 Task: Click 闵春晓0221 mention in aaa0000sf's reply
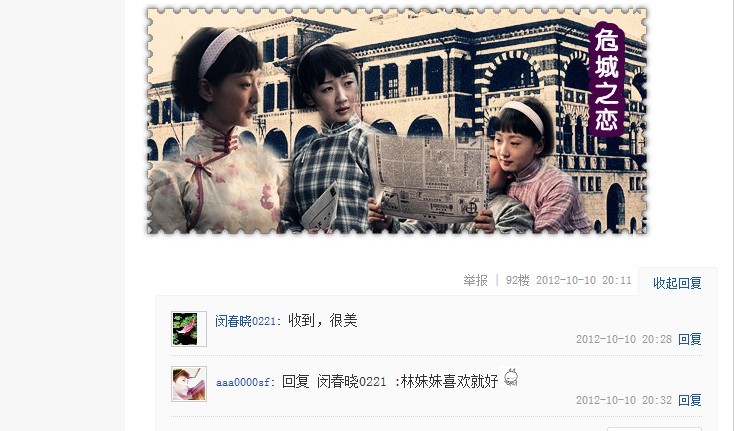click(x=351, y=382)
